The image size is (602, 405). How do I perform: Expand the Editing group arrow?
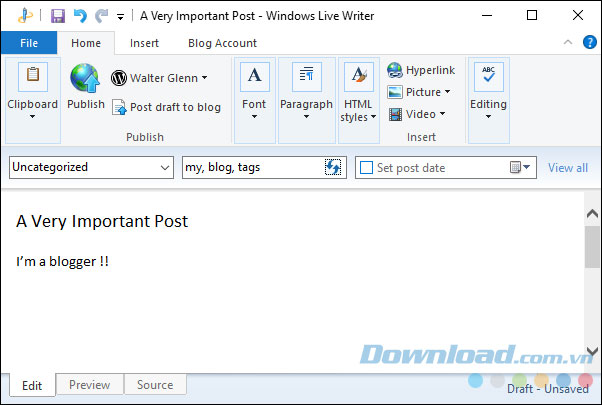pos(488,117)
